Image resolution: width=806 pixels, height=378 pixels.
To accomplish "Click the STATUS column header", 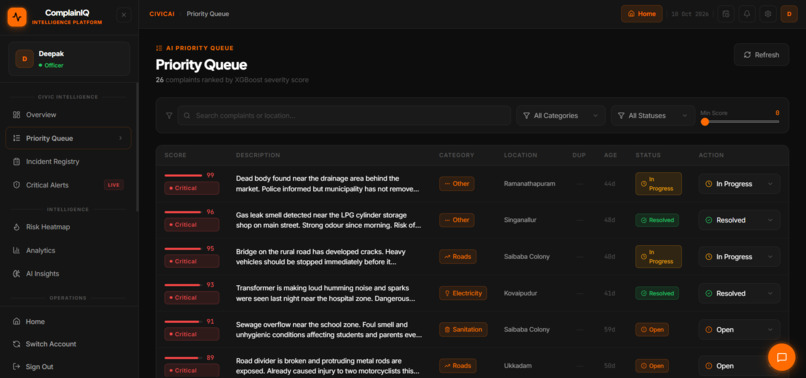I will tap(648, 155).
